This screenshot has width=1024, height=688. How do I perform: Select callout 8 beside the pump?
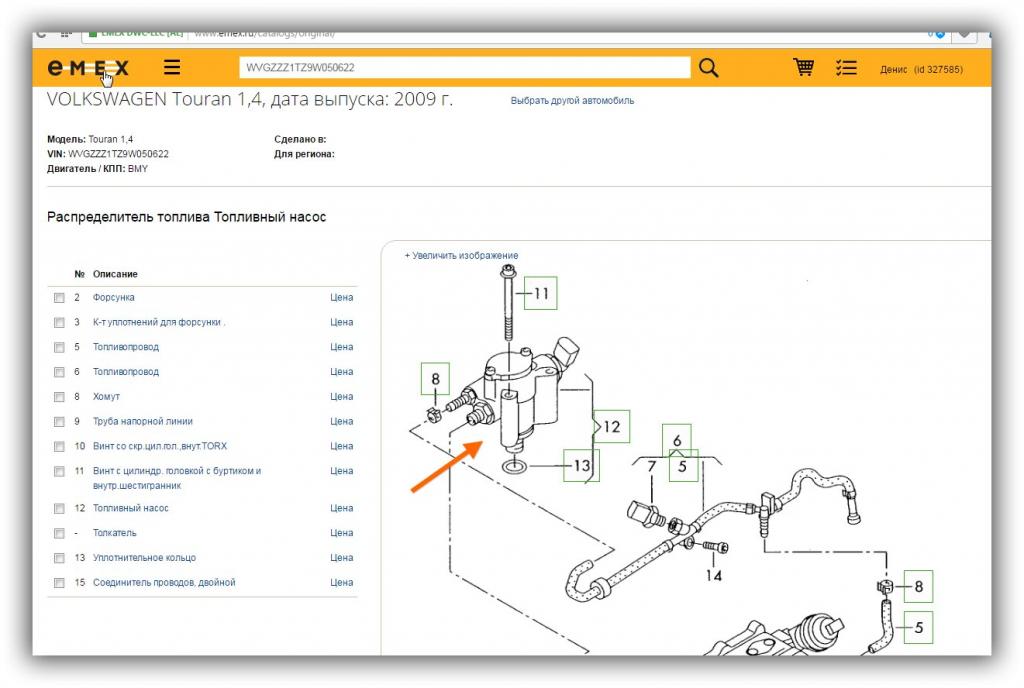[436, 379]
